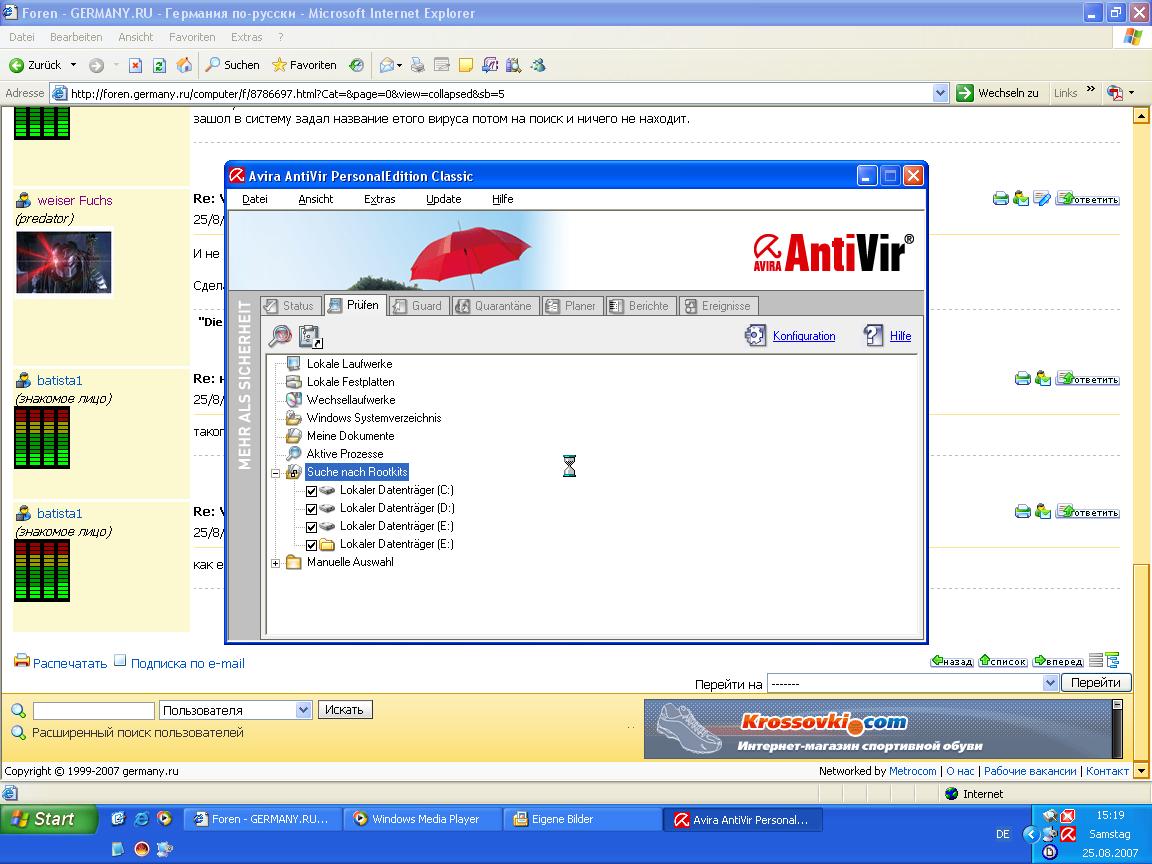Click the printer icon next to Распечатать

(22, 660)
